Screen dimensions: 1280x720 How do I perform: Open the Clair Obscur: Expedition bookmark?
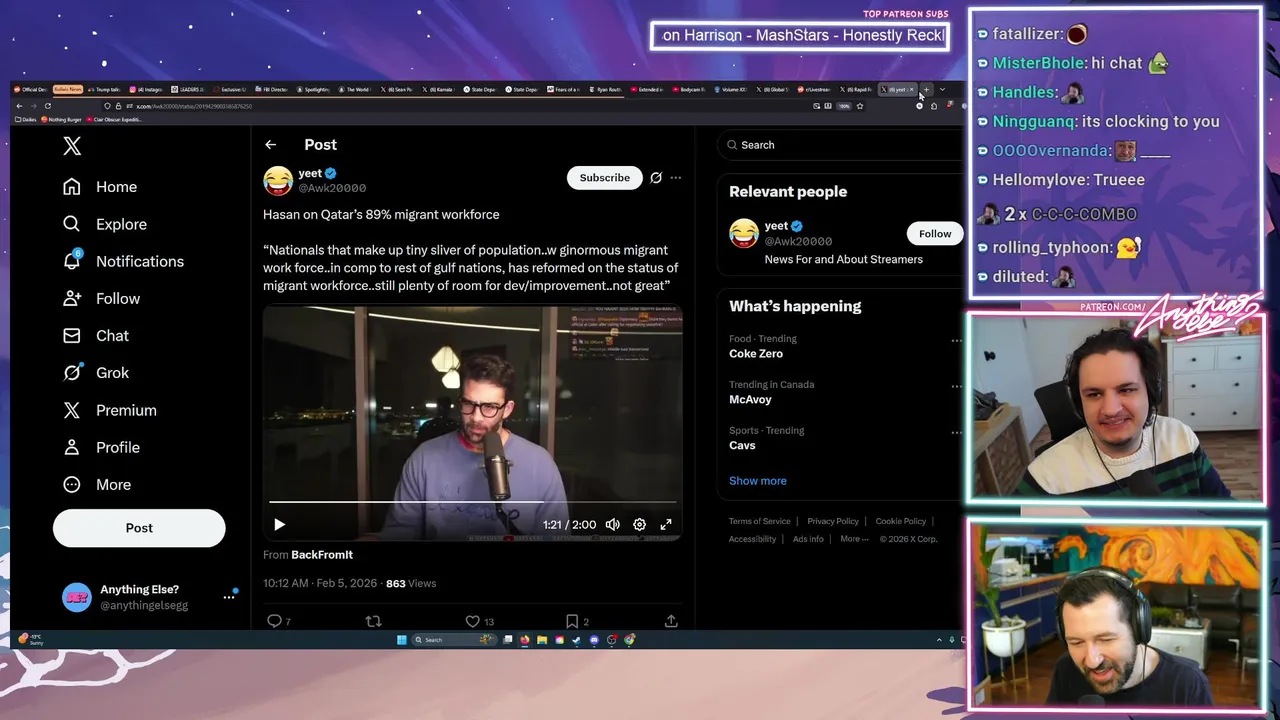(x=113, y=119)
